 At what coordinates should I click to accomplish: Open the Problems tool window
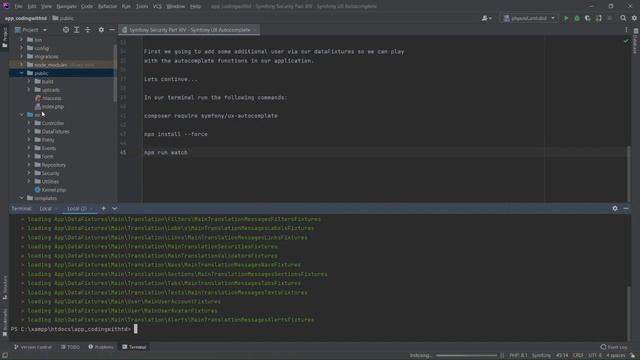pos(101,347)
